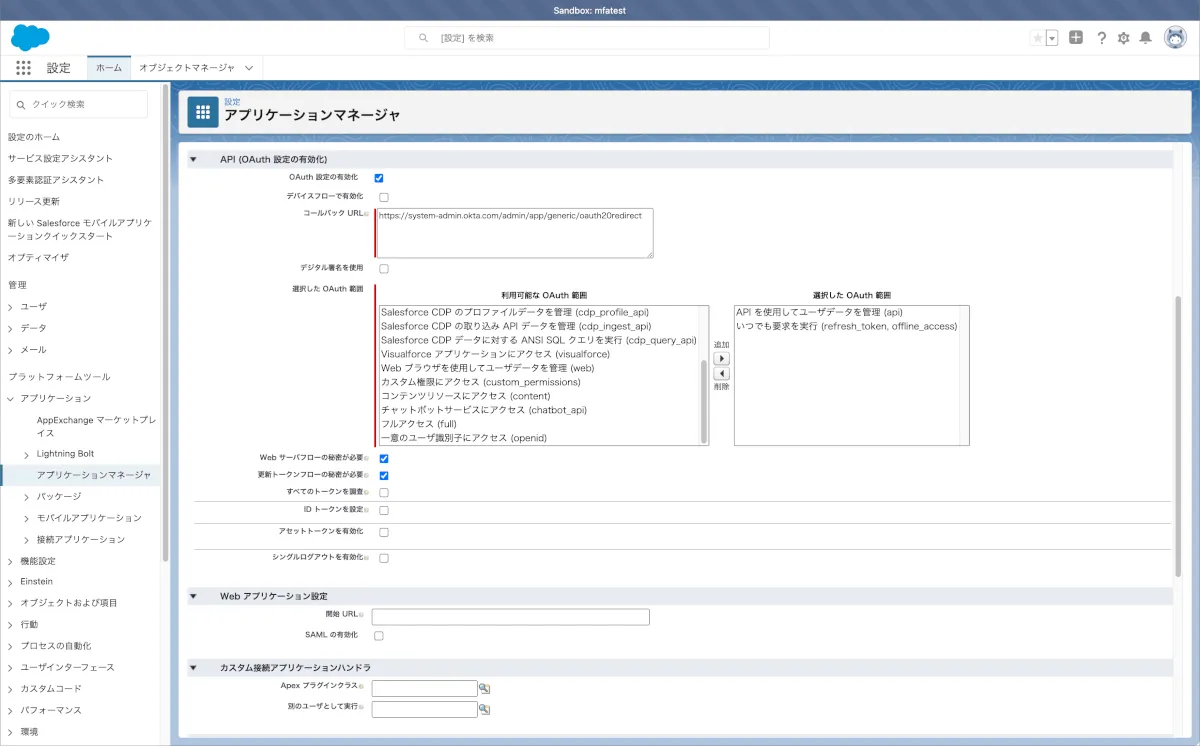Switch to the ホーム tab
Viewport: 1200px width, 746px height.
pyautogui.click(x=108, y=68)
